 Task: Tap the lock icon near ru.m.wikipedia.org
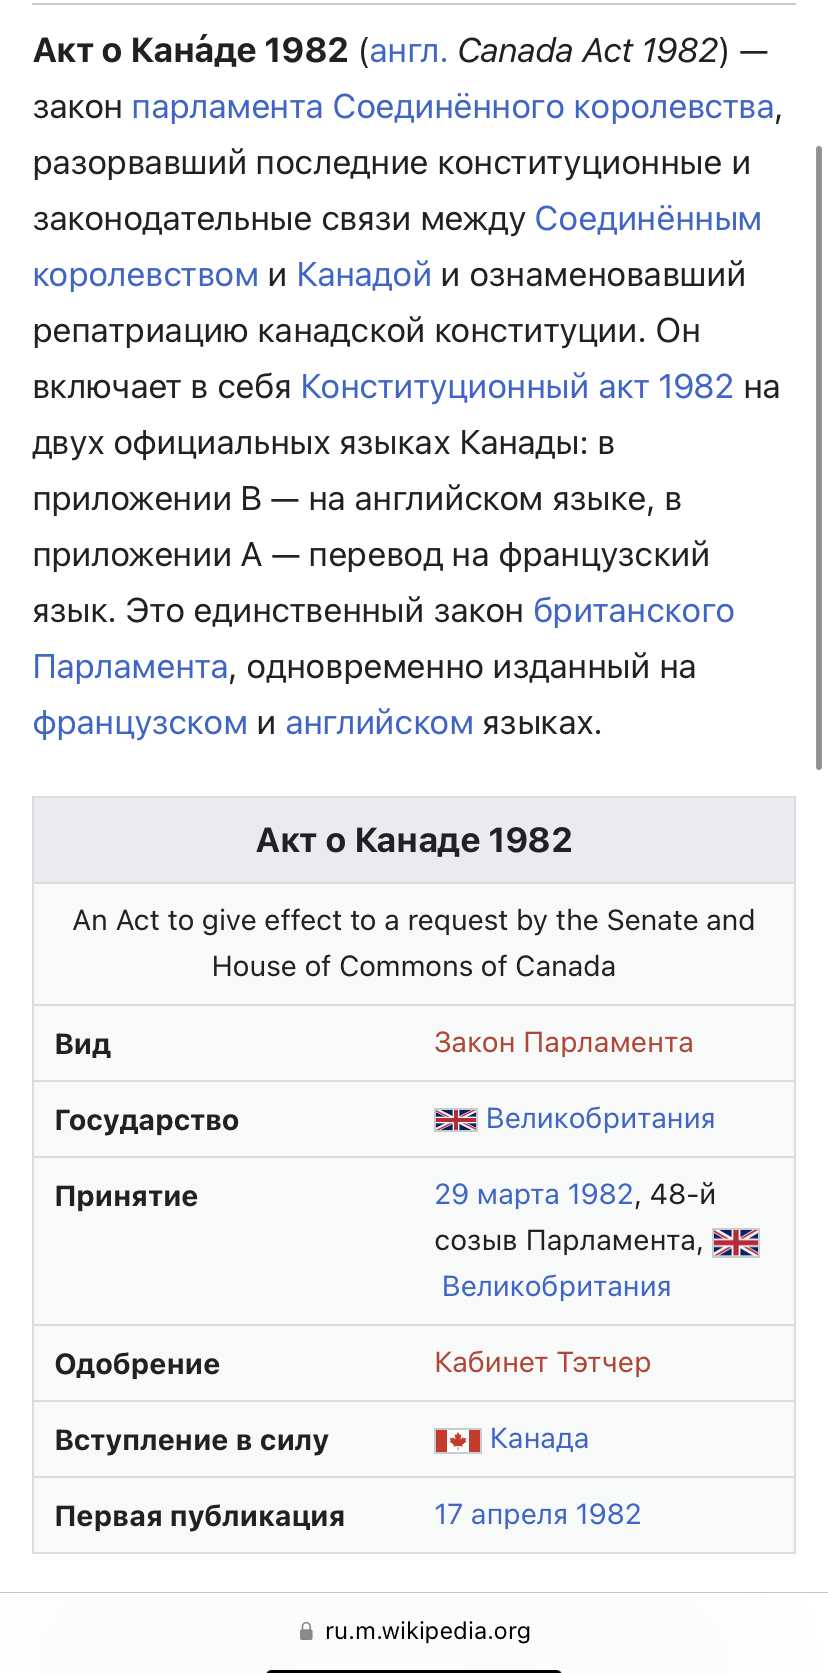(x=306, y=1631)
